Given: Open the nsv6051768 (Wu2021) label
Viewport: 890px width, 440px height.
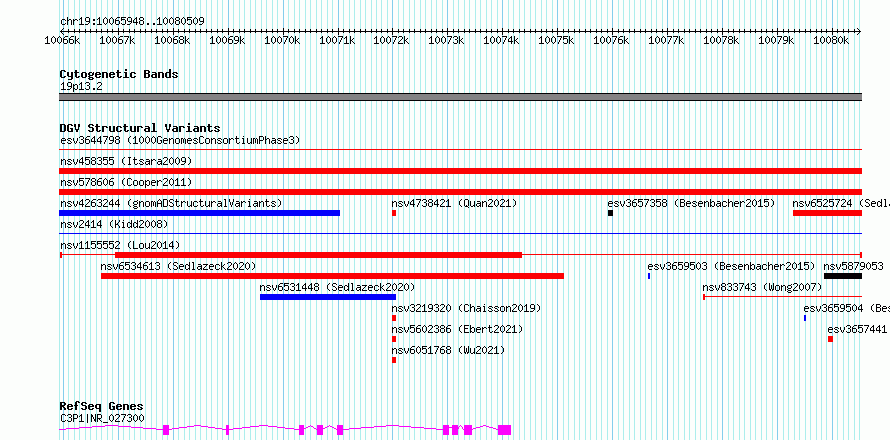Looking at the screenshot, I should 448,350.
